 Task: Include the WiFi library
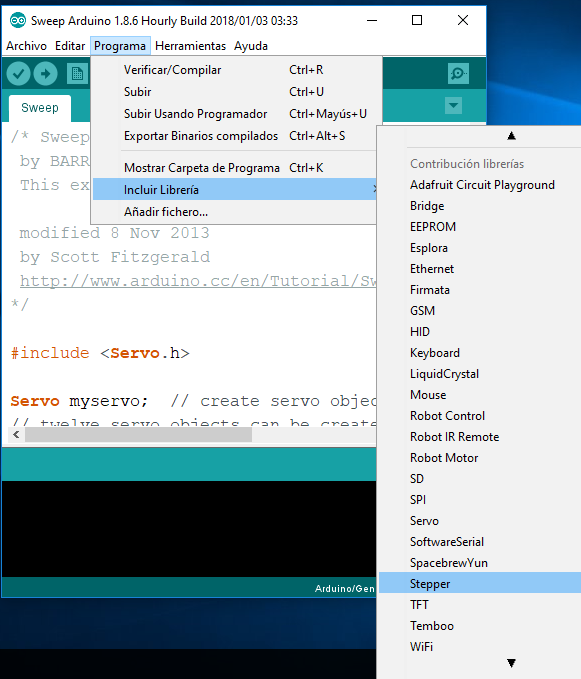coord(480,647)
